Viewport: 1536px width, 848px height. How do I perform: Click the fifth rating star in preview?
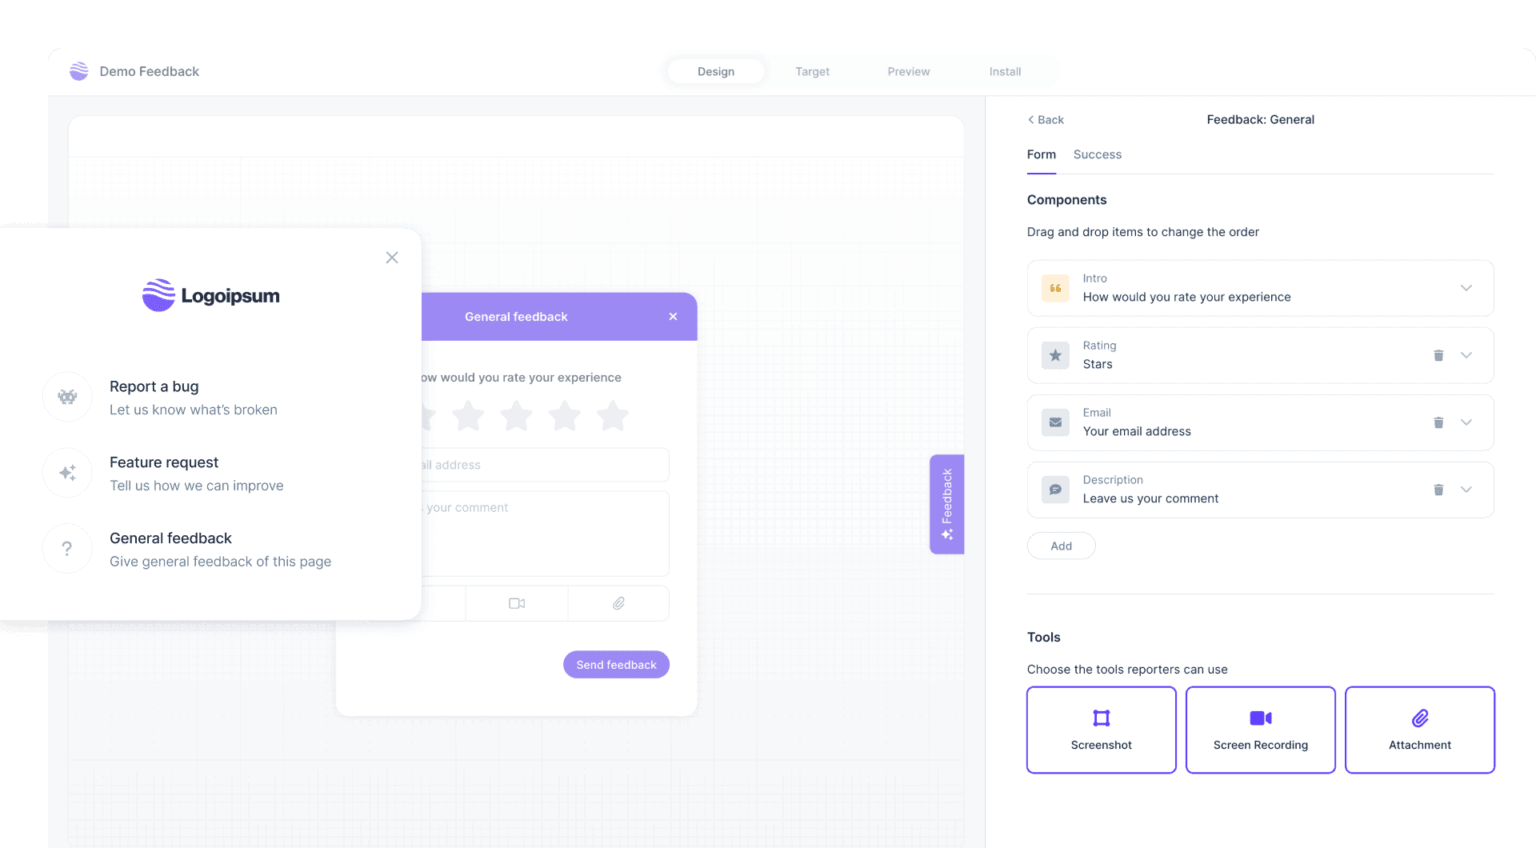click(612, 416)
